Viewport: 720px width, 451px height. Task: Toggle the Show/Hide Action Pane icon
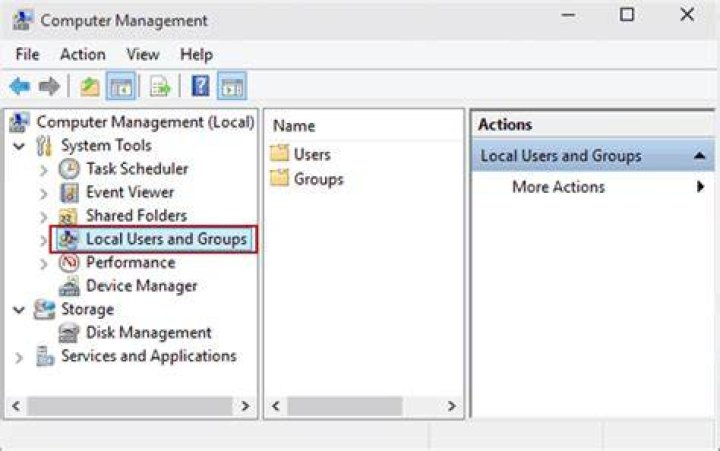pos(232,86)
